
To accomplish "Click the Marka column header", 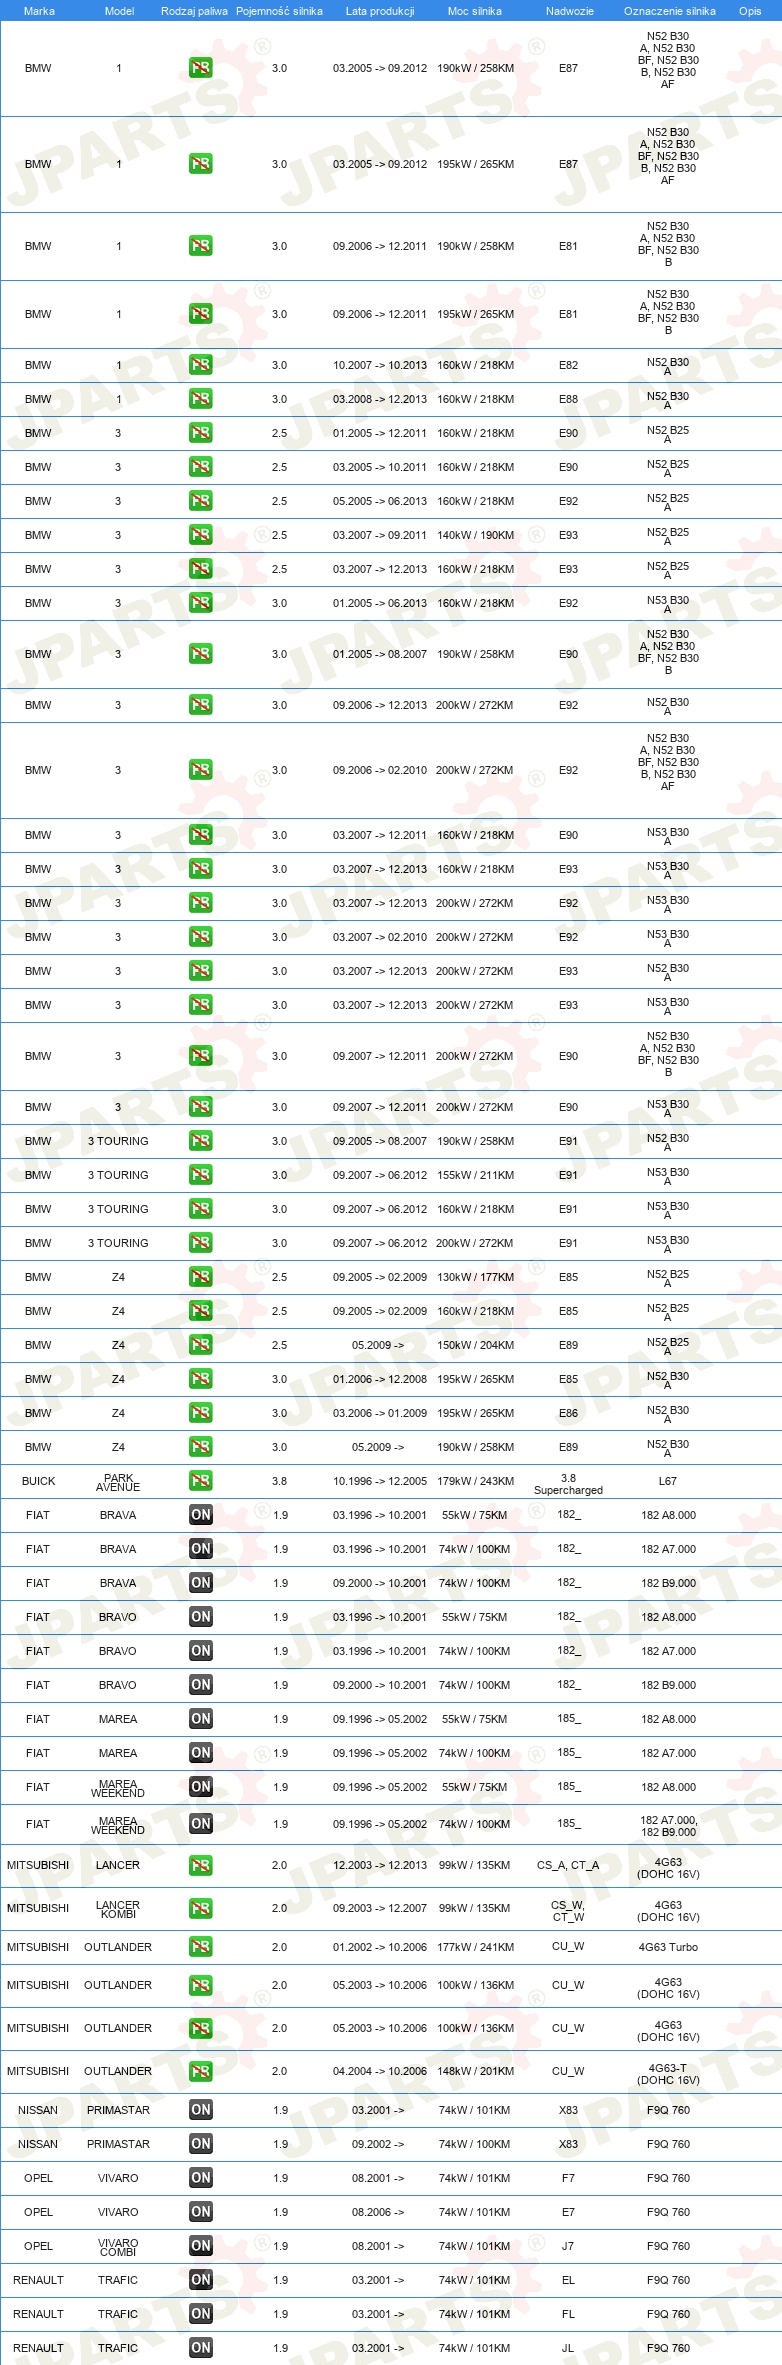I will point(39,11).
